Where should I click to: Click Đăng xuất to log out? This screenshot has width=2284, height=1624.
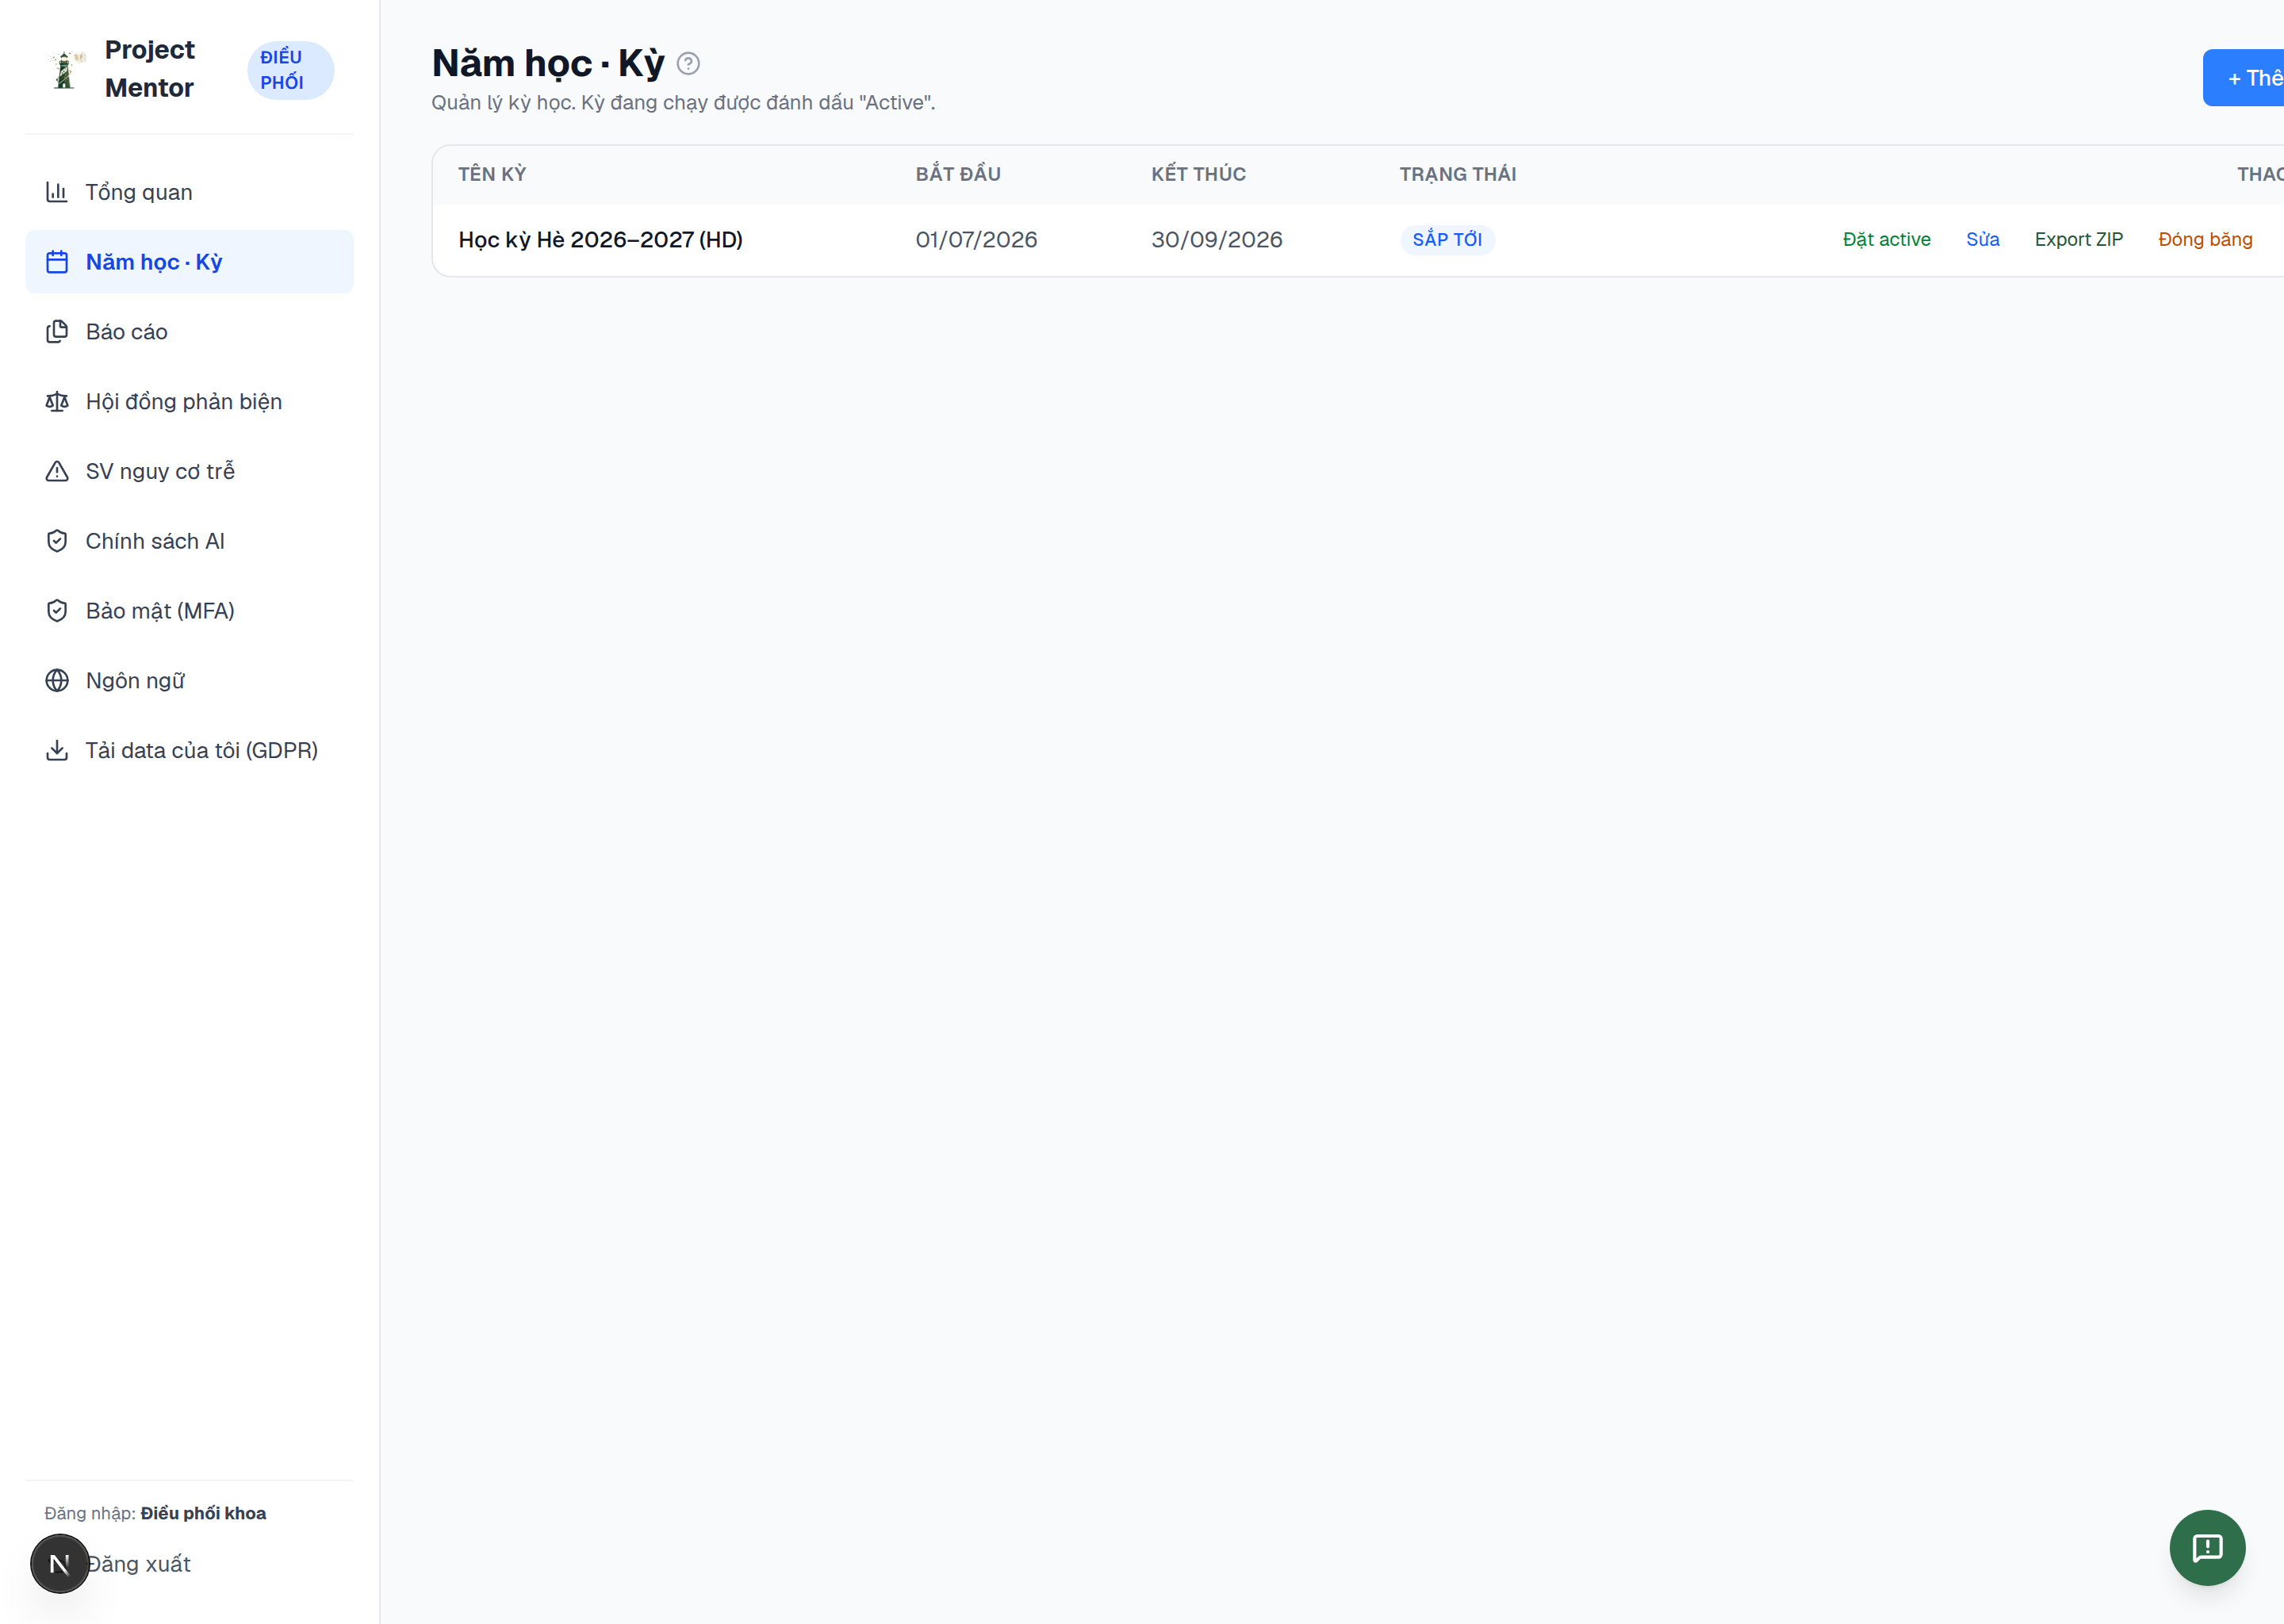138,1564
